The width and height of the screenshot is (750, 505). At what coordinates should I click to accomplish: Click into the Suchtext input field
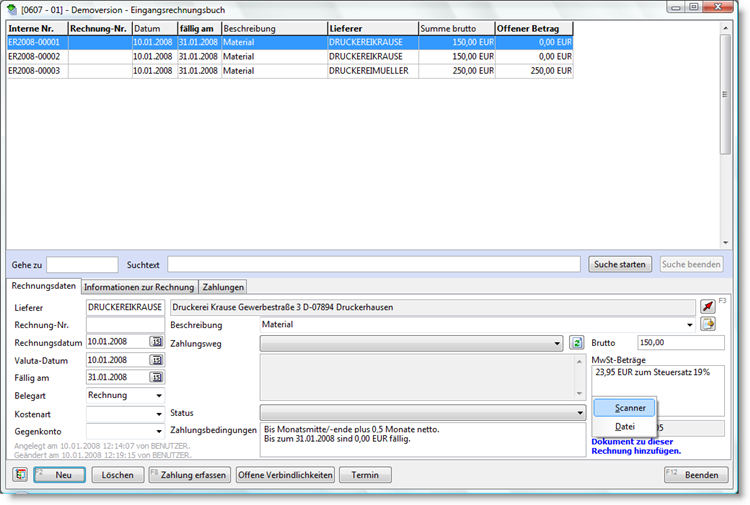click(x=373, y=264)
